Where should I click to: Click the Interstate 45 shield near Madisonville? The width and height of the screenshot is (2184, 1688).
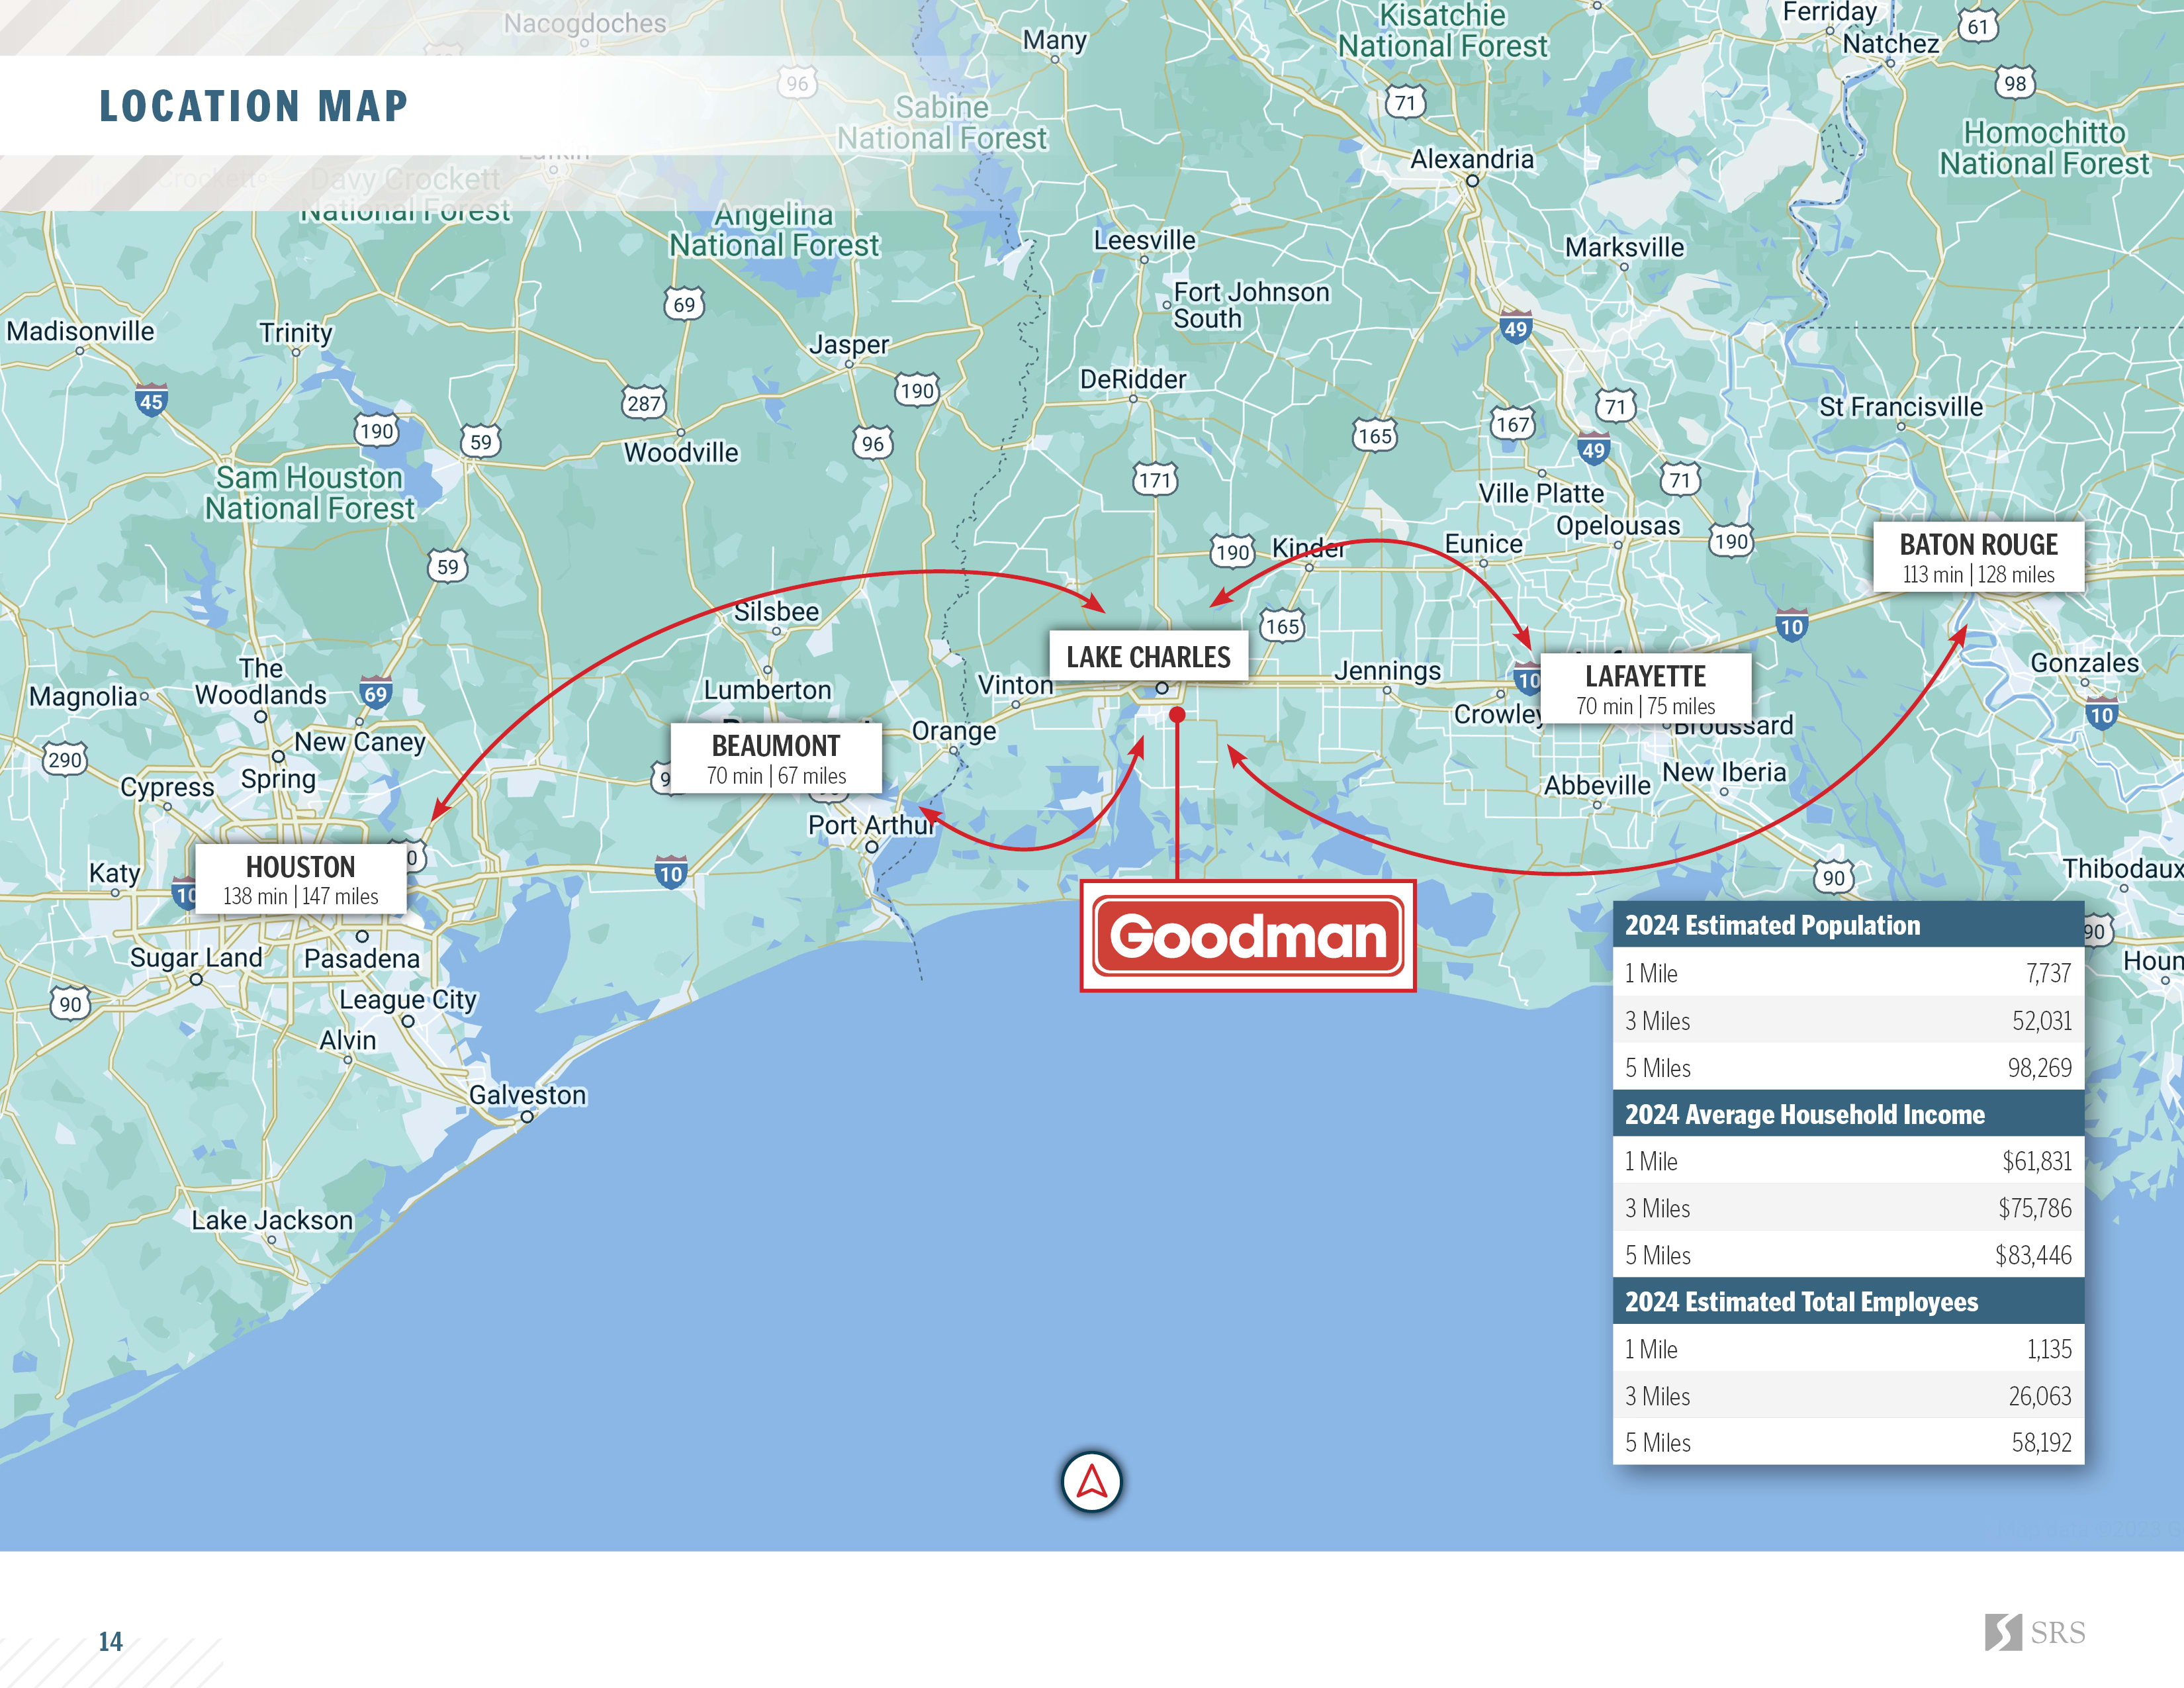(151, 400)
